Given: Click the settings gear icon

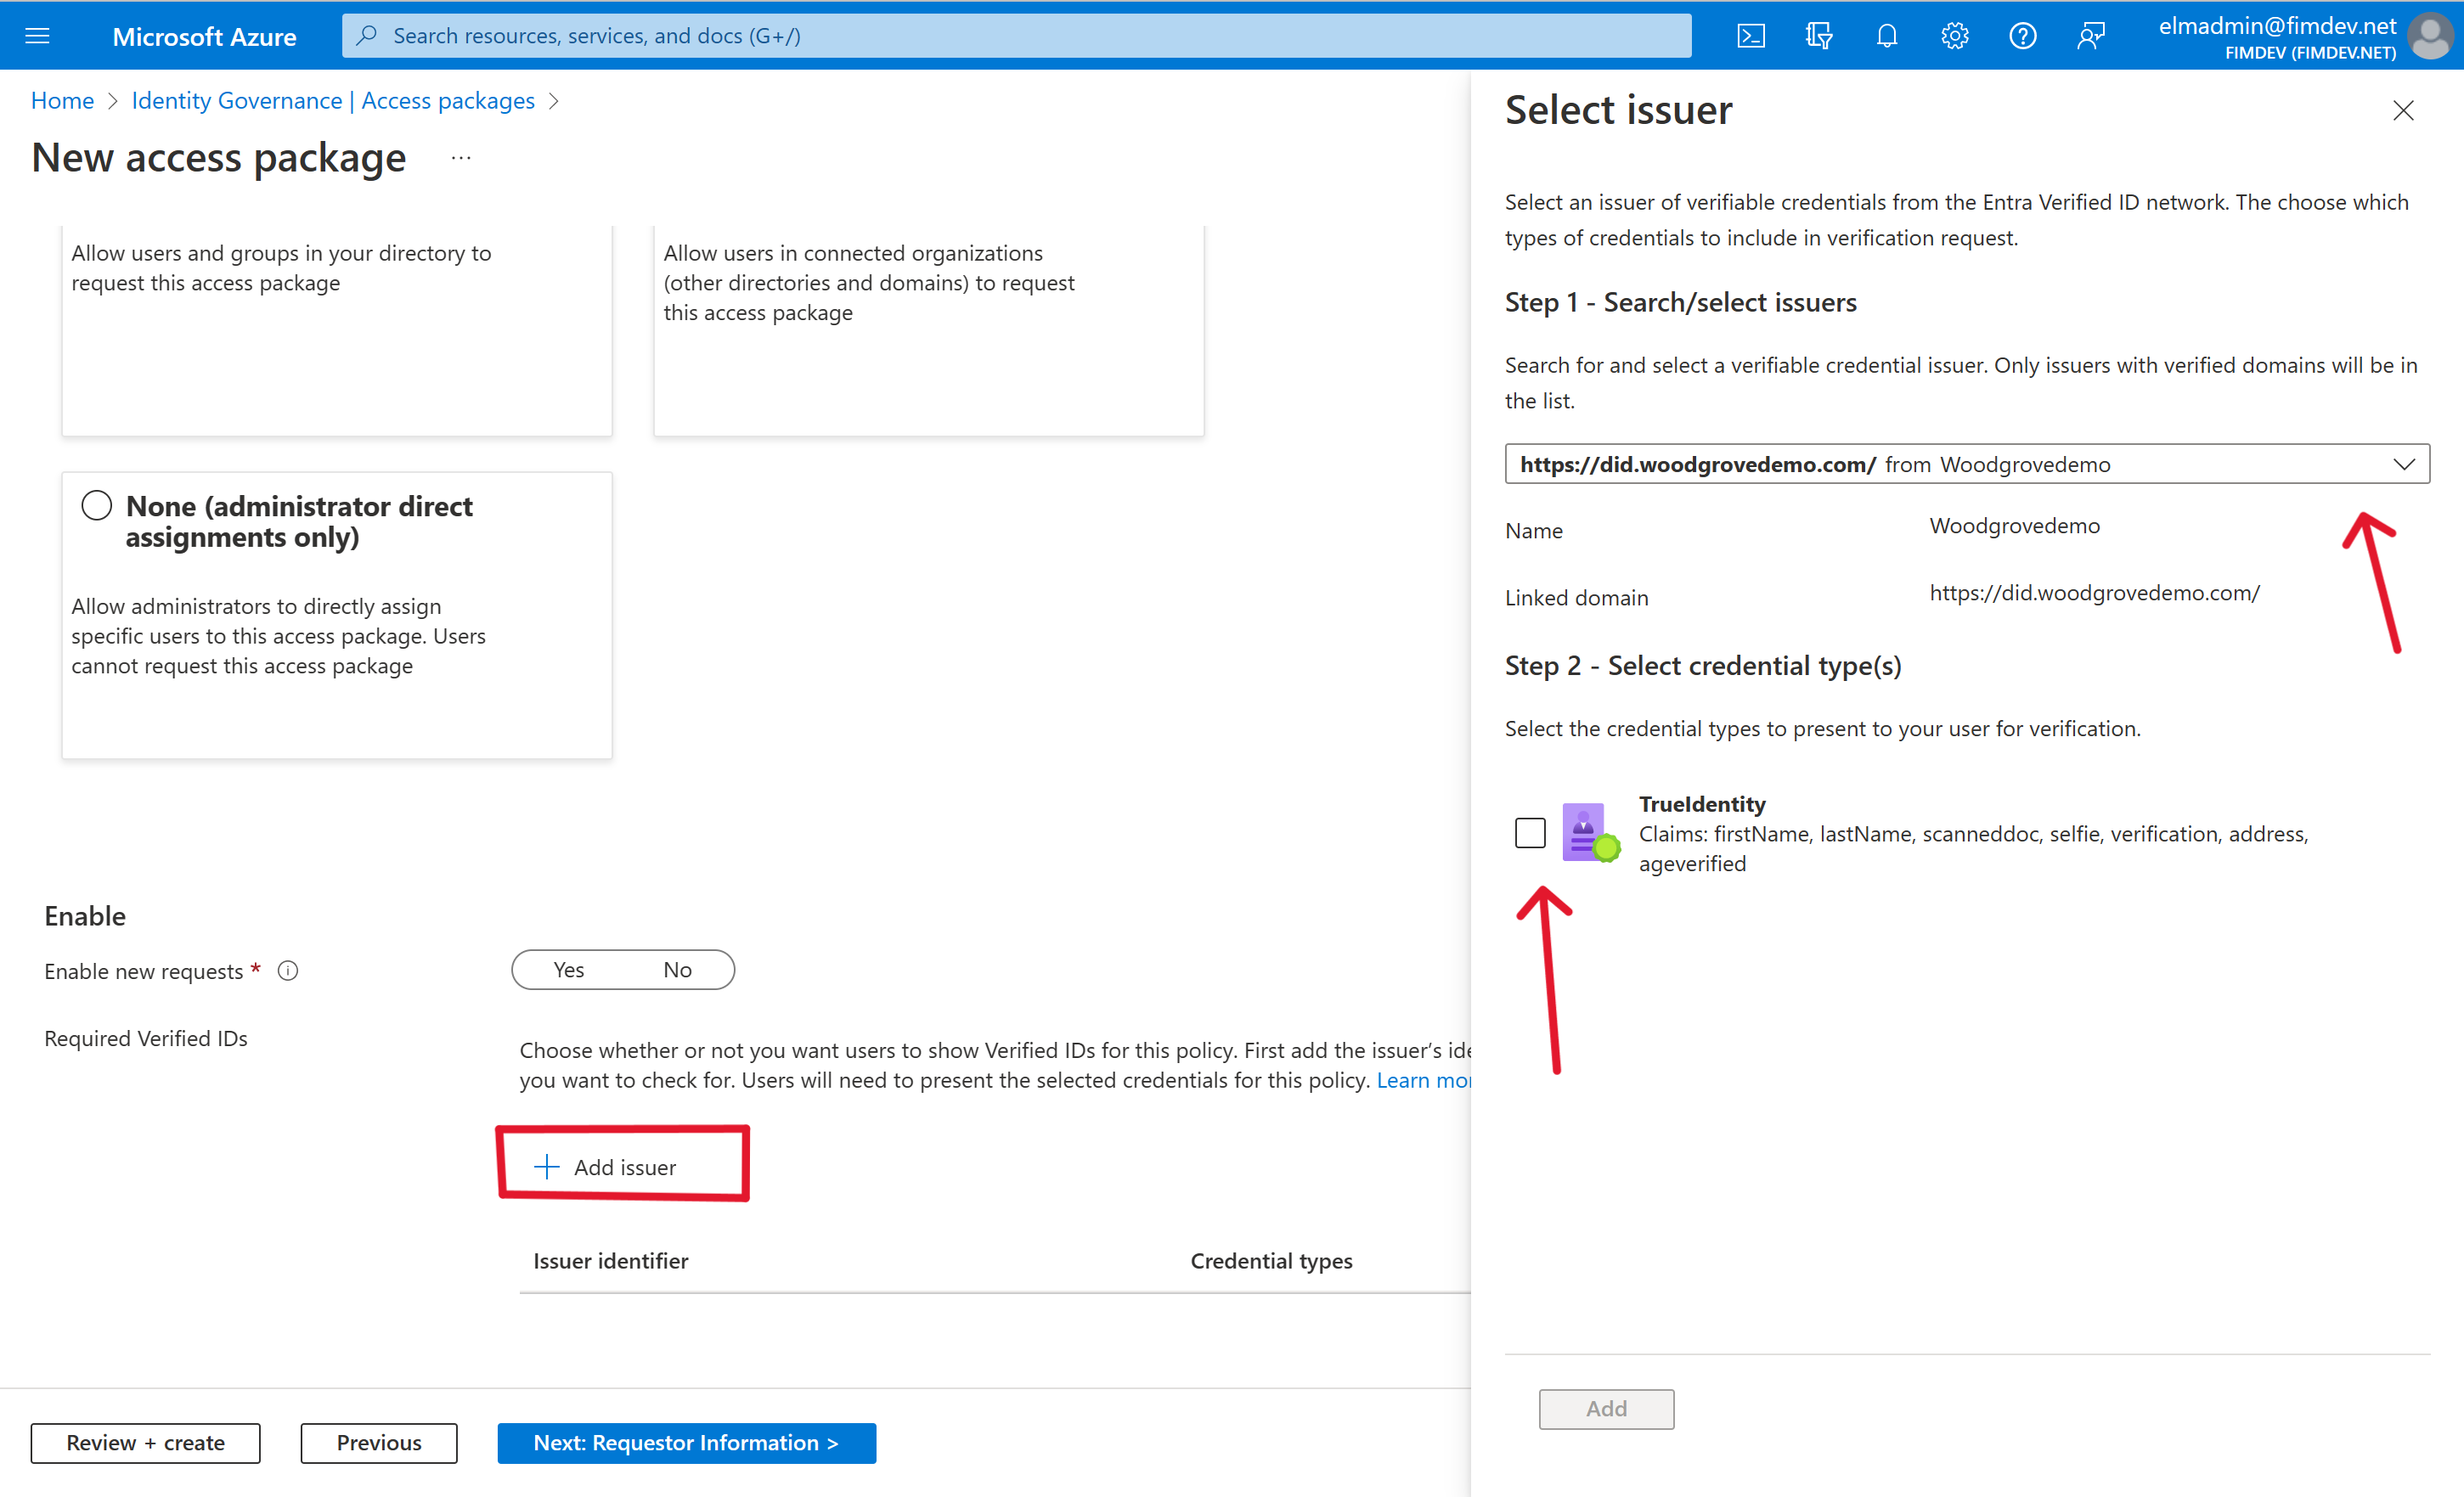Looking at the screenshot, I should click(x=1954, y=35).
